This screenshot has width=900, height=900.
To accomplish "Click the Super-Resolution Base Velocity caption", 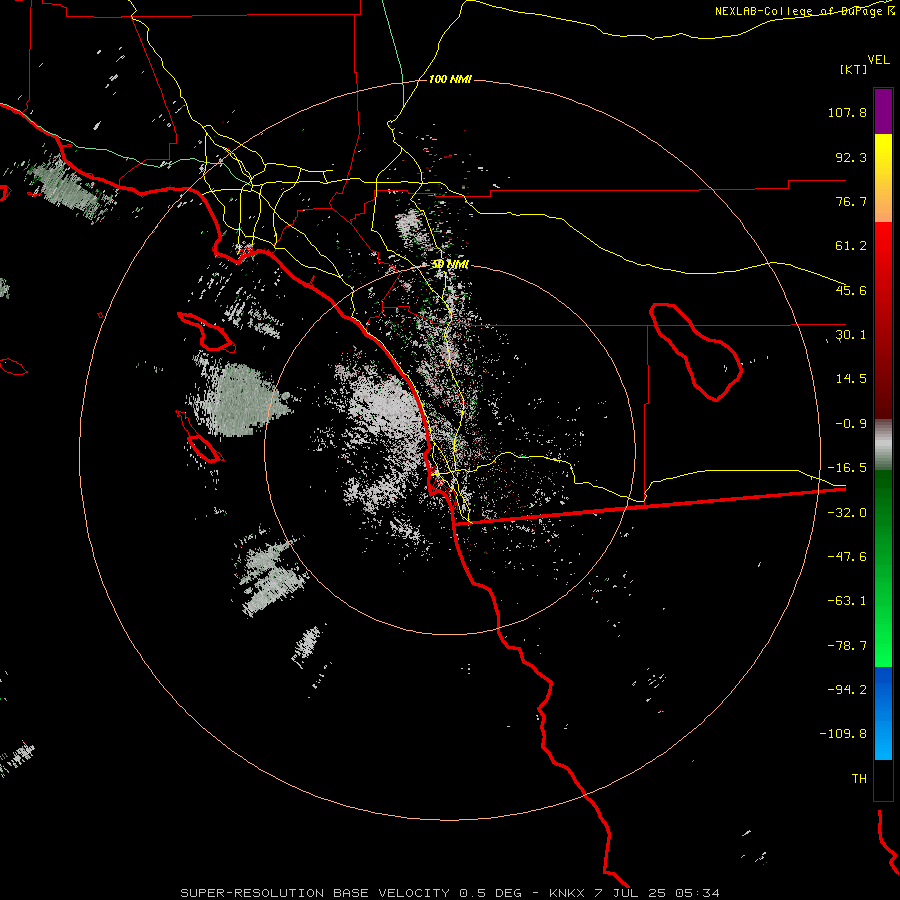I will point(450,893).
